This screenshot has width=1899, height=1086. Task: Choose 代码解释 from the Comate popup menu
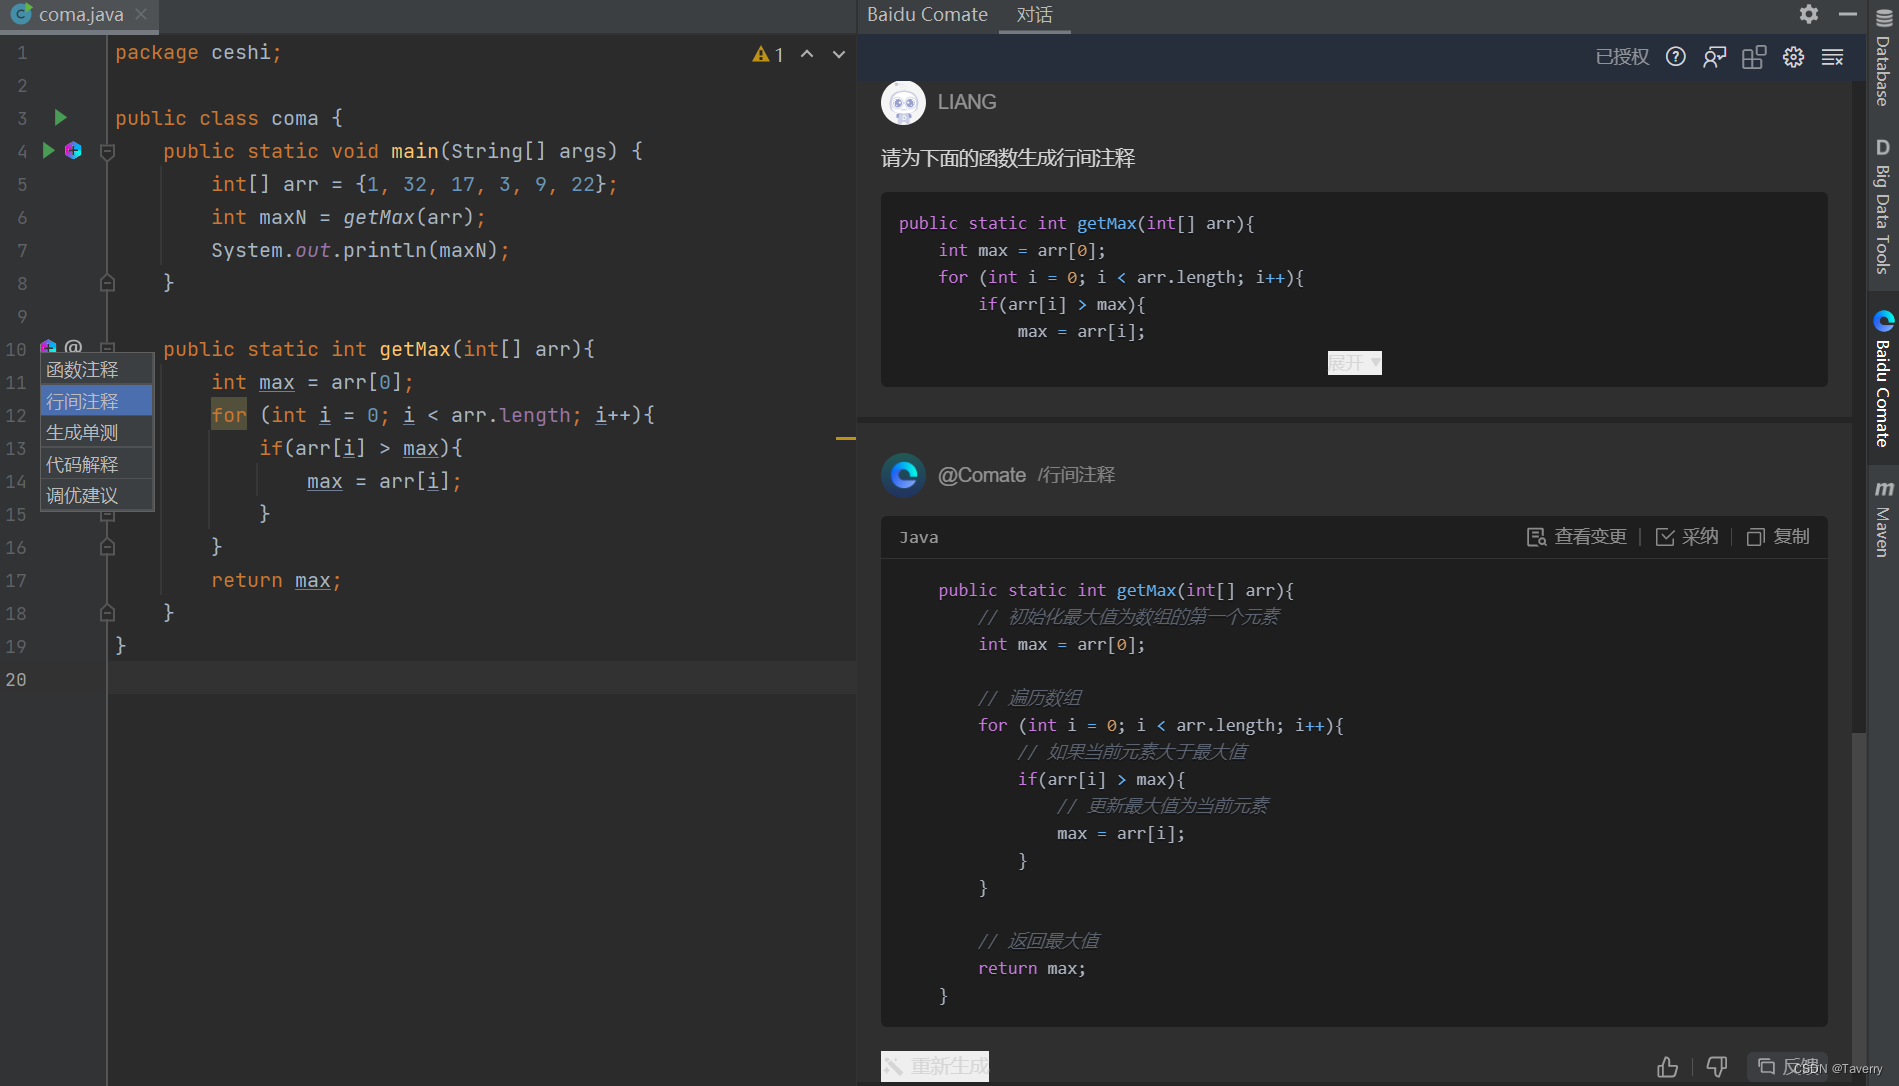[x=97, y=464]
